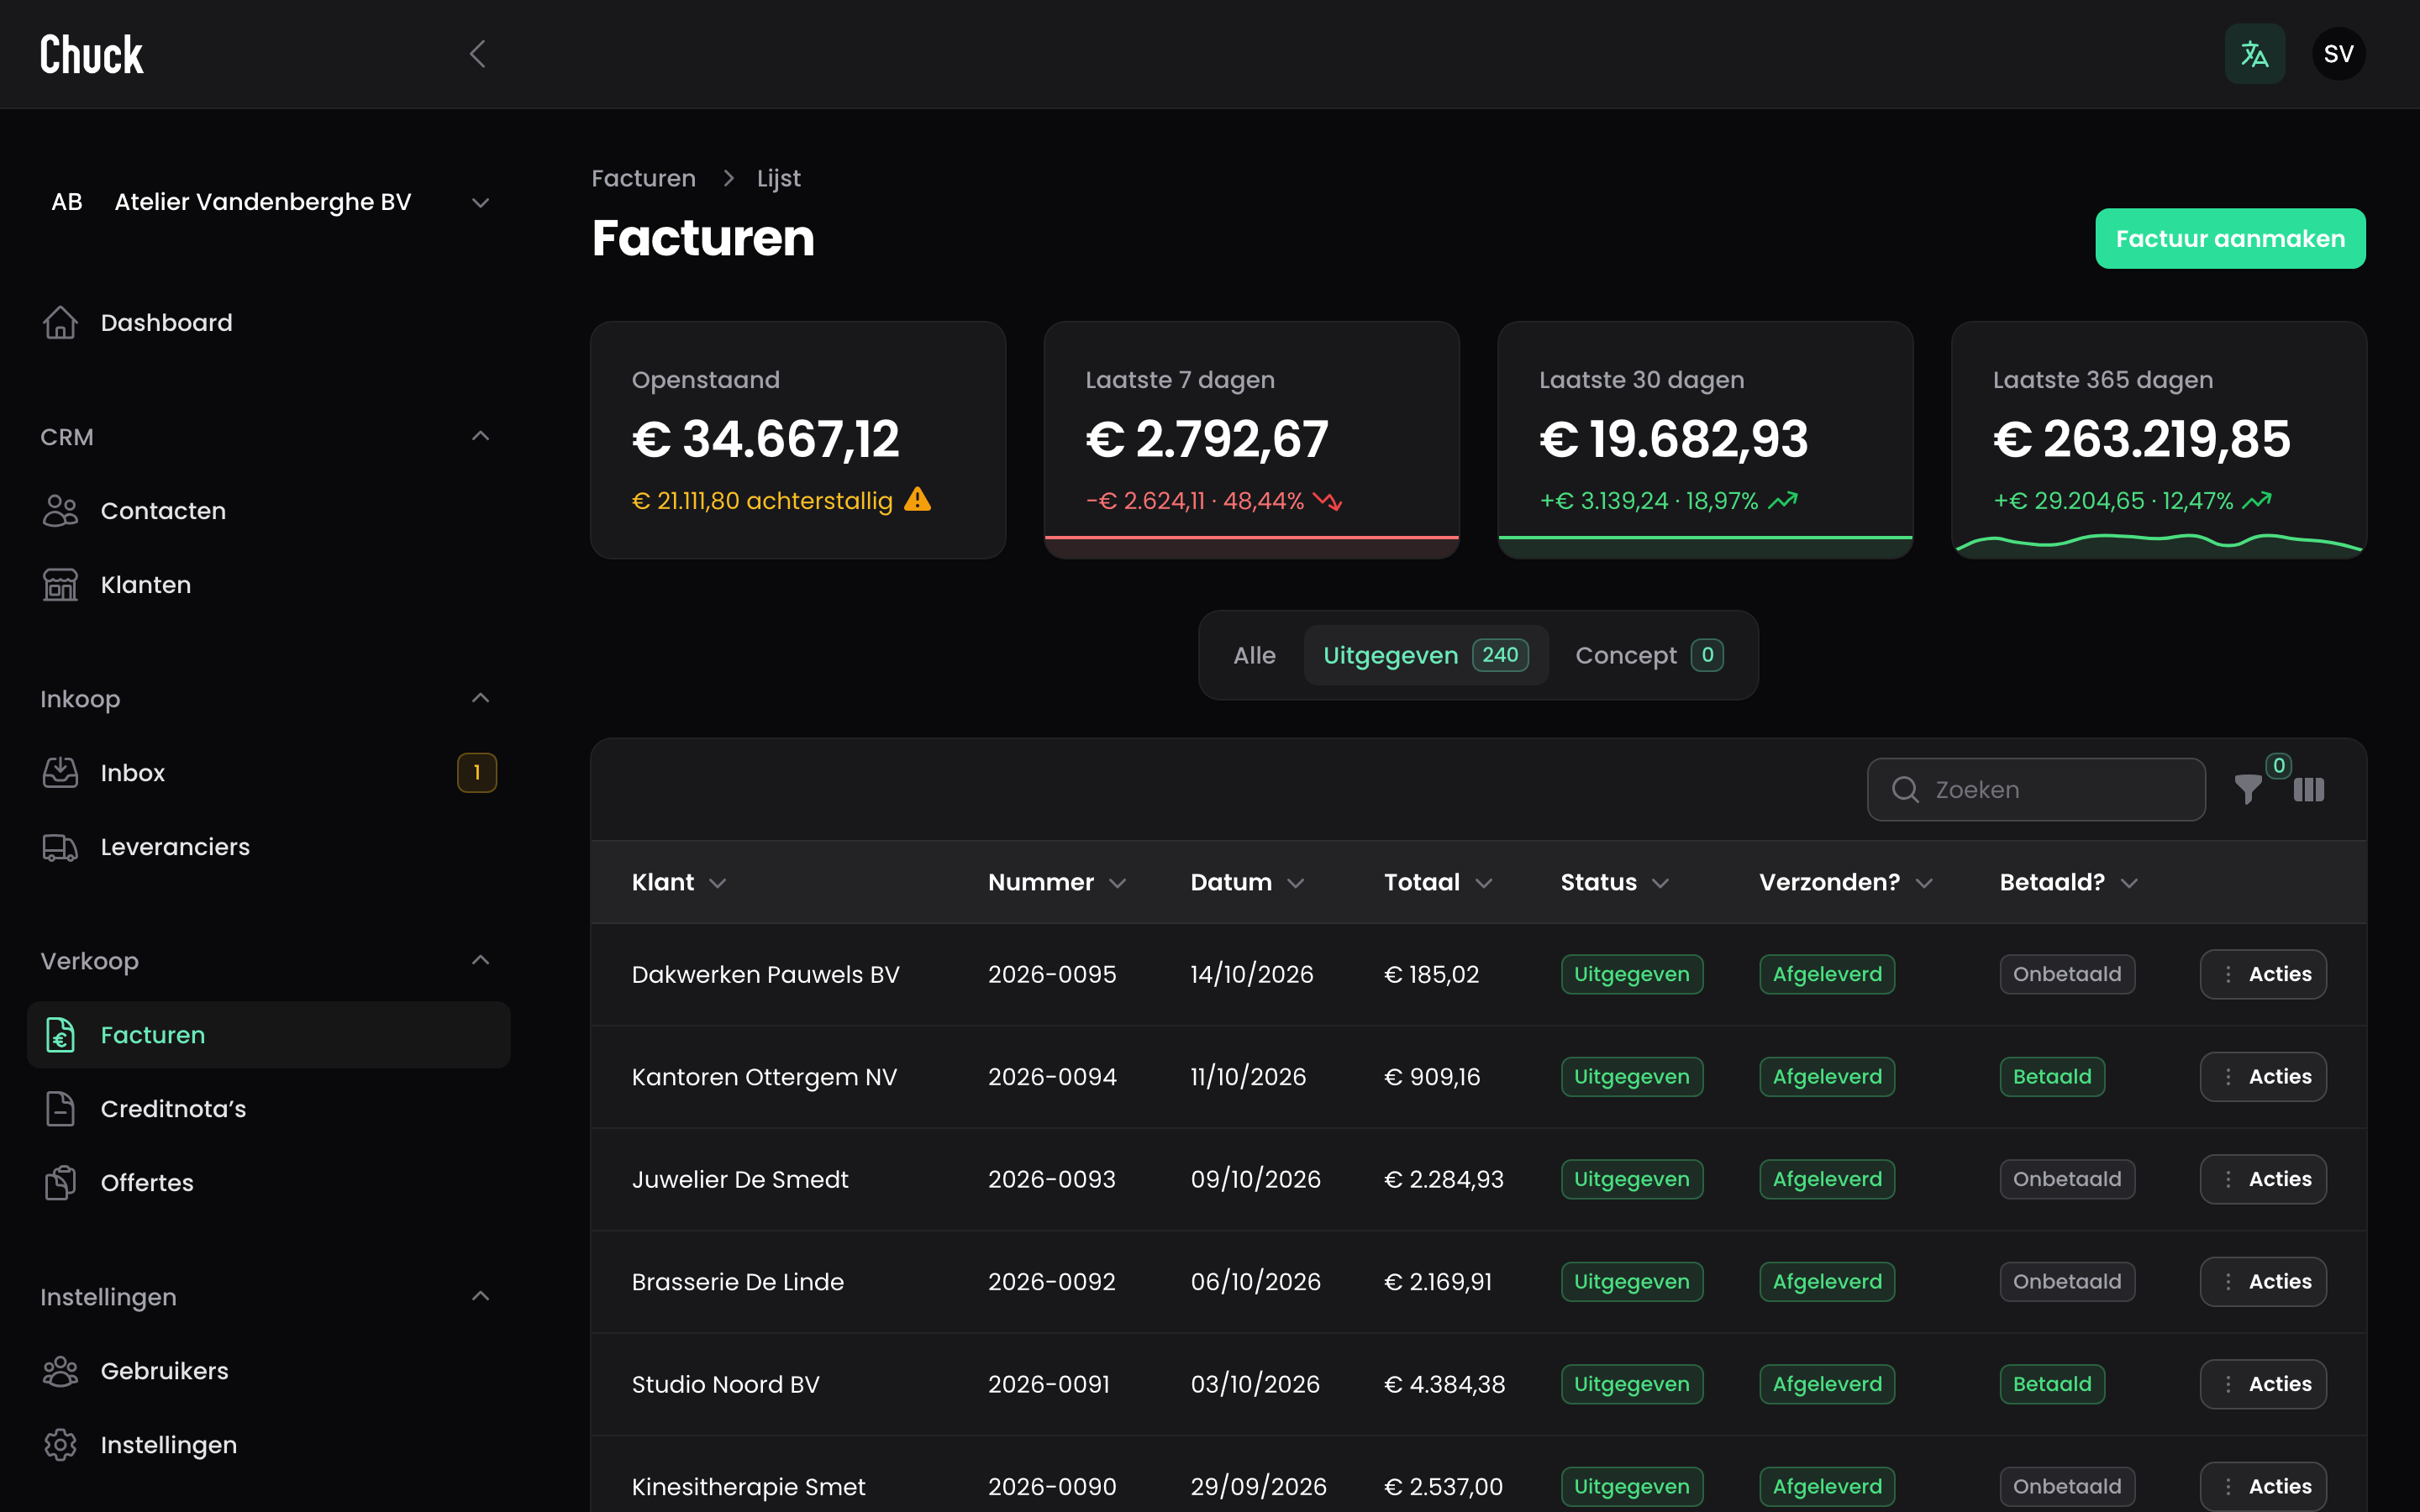Screen dimensions: 2420x1512
Task: Click the Klanten storefront icon
Action: tap(60, 585)
